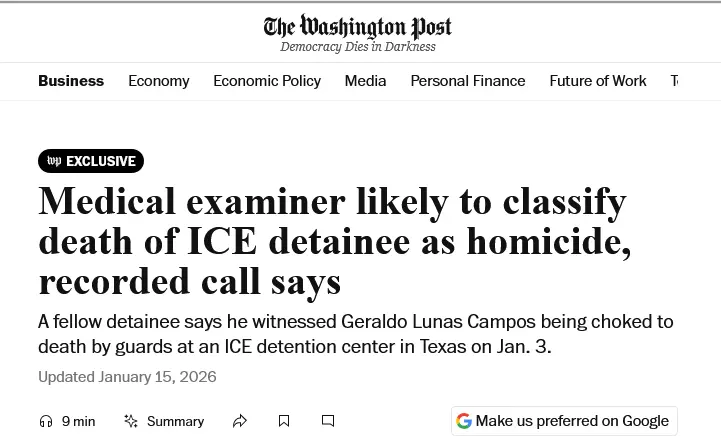This screenshot has height=446, width=721.
Task: Click the Updated January 15, 2026 date
Action: pos(127,377)
